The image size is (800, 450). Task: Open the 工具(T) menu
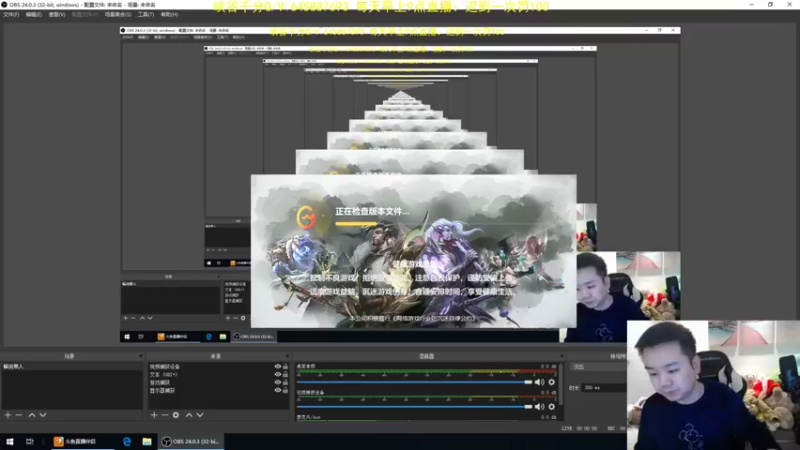[x=146, y=14]
